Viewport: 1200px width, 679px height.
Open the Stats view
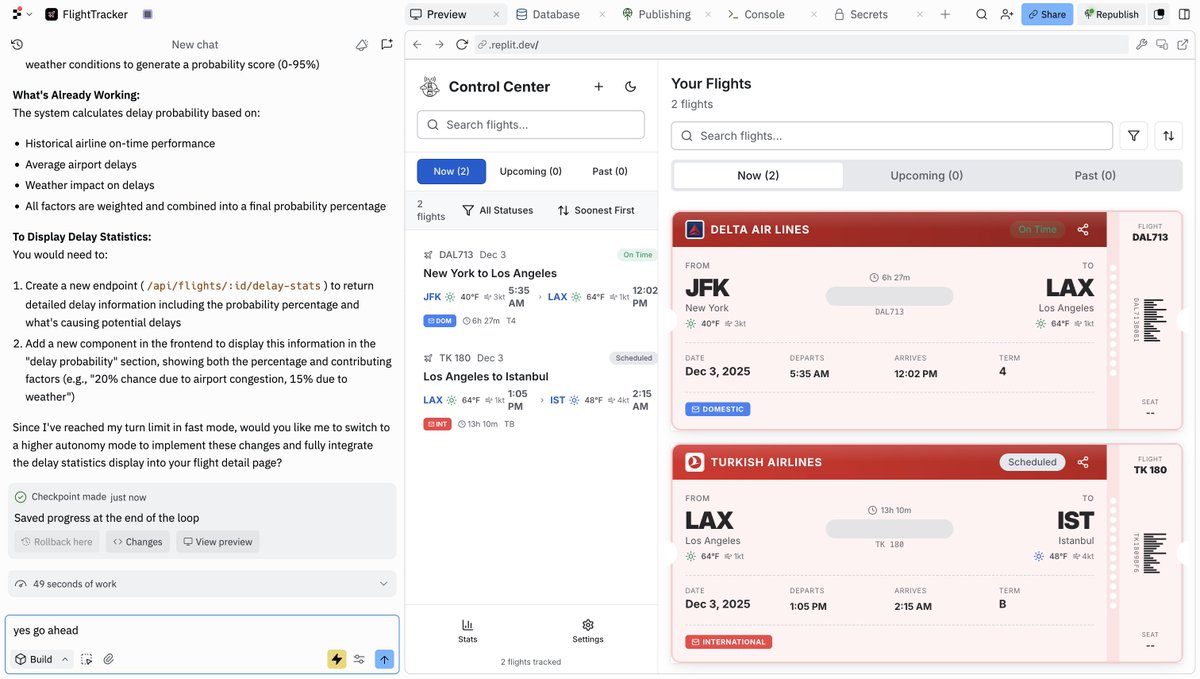pyautogui.click(x=467, y=631)
